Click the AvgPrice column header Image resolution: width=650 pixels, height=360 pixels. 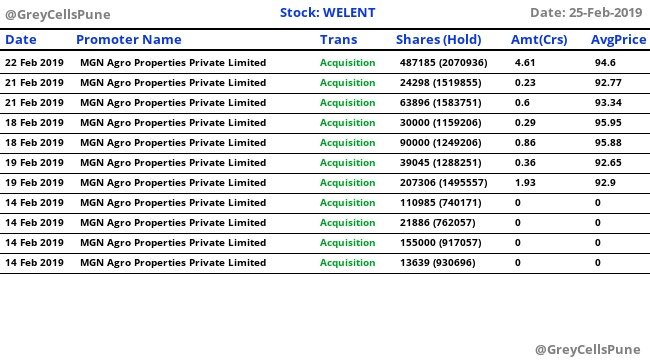pyautogui.click(x=618, y=40)
